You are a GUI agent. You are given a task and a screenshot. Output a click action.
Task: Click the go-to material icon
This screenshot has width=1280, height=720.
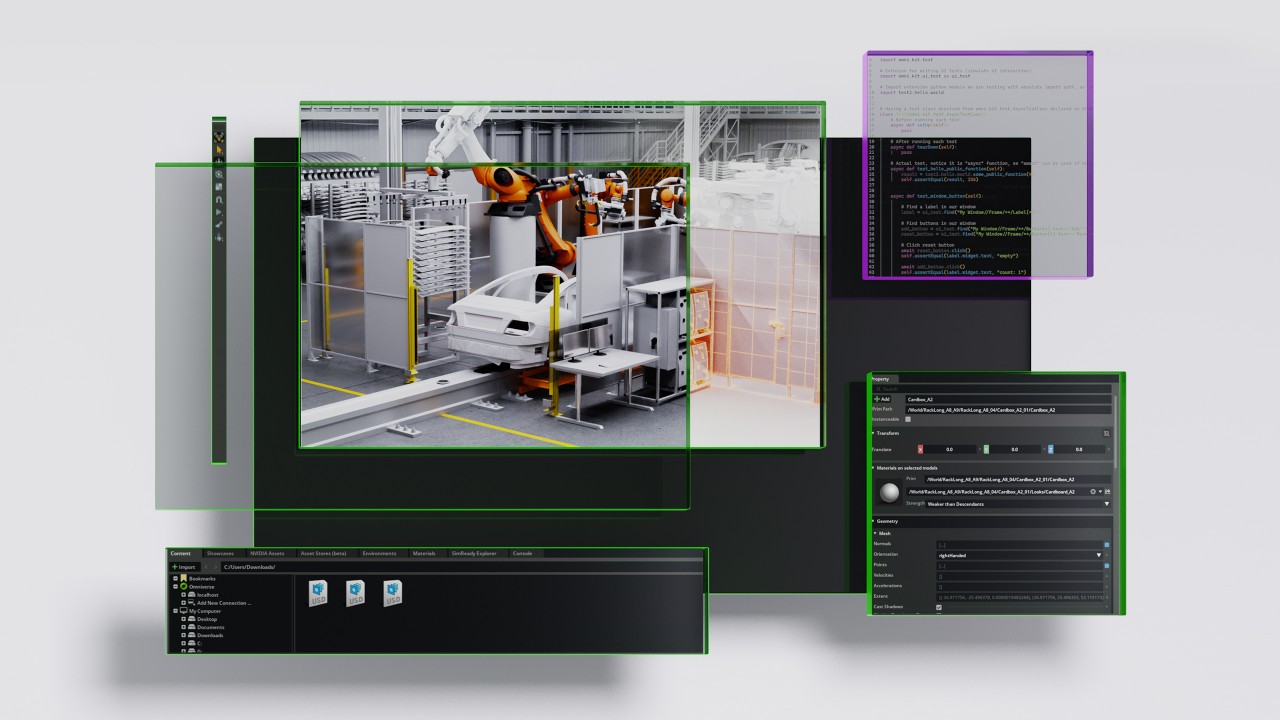click(1108, 492)
